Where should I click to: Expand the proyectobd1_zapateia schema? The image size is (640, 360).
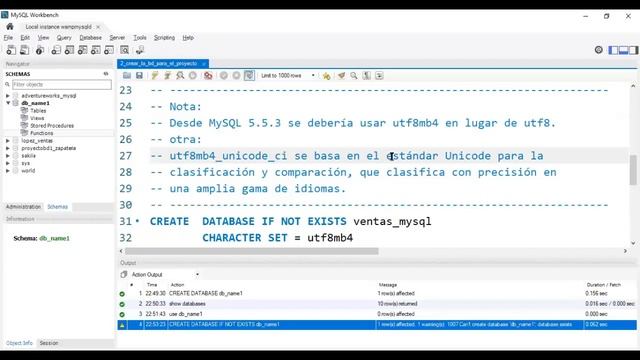tap(8, 148)
